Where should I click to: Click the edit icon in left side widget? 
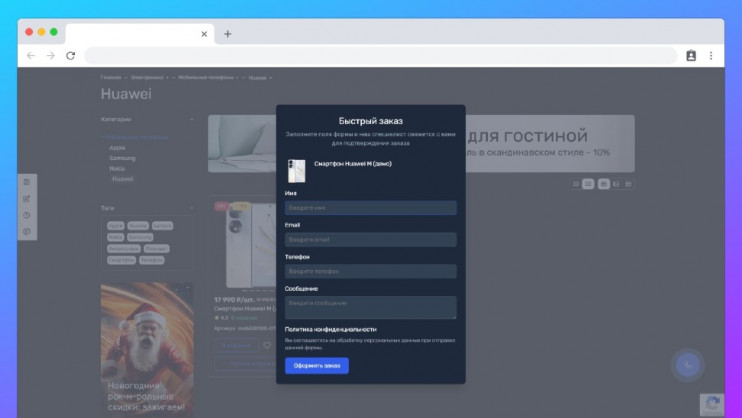coord(26,199)
